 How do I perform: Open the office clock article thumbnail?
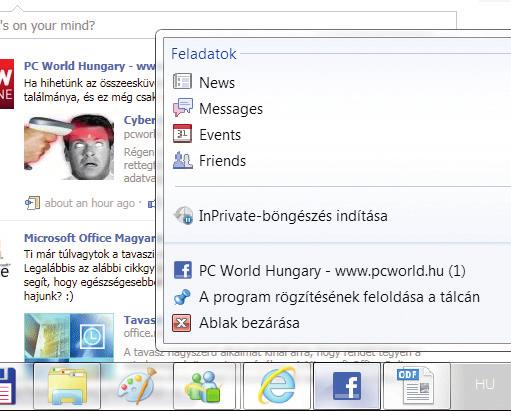tap(69, 338)
